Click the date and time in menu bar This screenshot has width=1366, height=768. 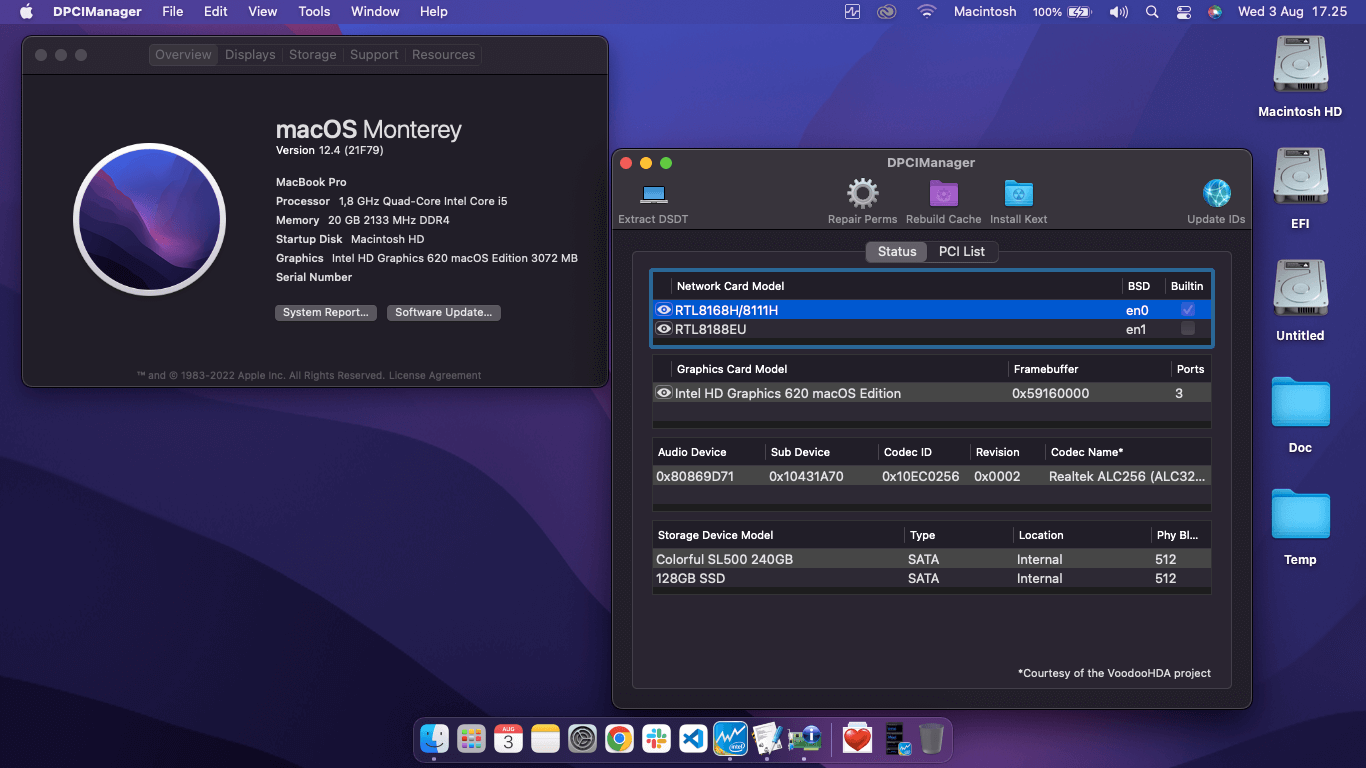point(1292,12)
